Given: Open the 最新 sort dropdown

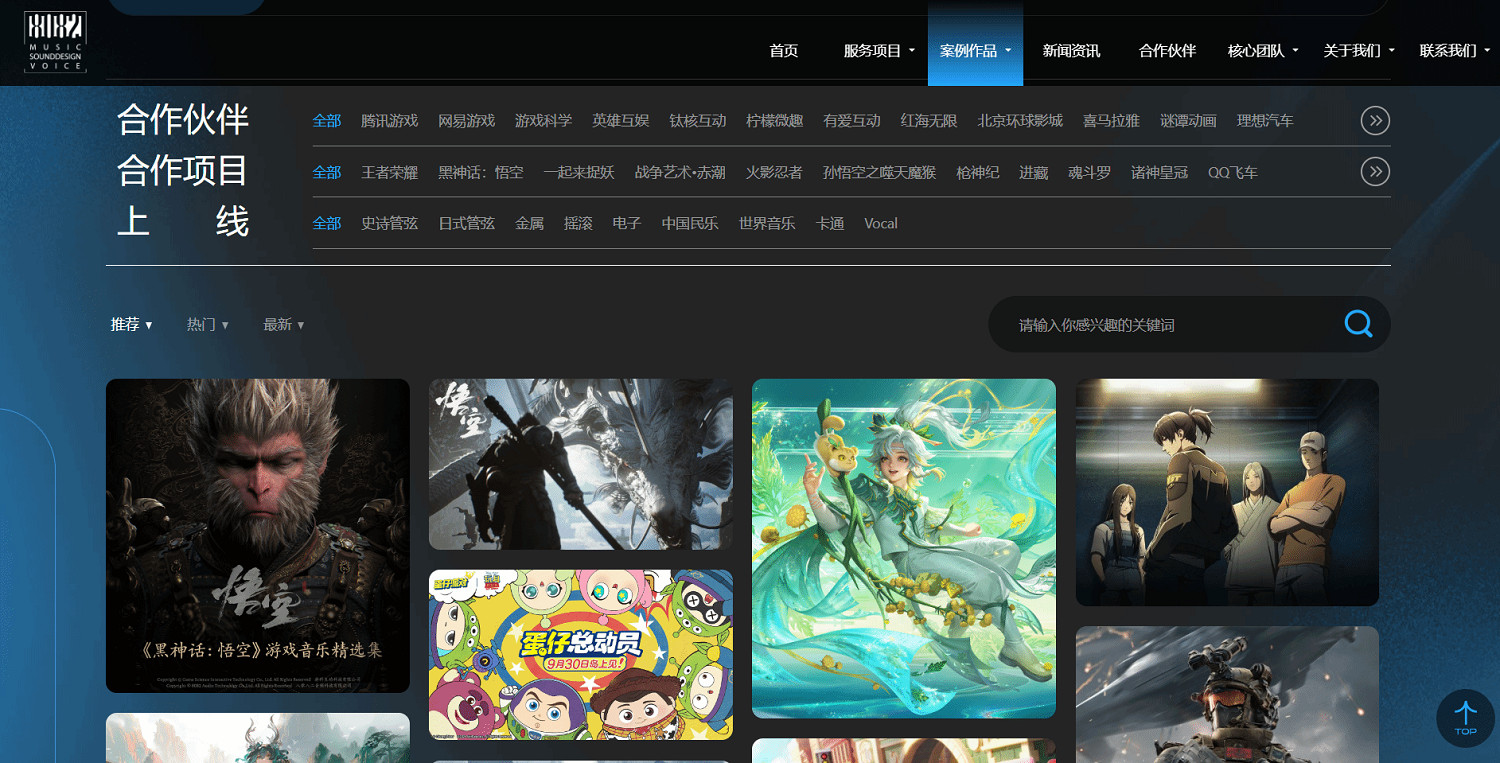Looking at the screenshot, I should click(x=283, y=324).
